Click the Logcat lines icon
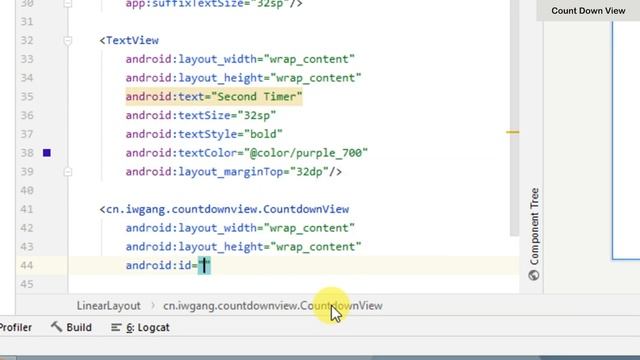Image resolution: width=640 pixels, height=360 pixels. [x=116, y=327]
